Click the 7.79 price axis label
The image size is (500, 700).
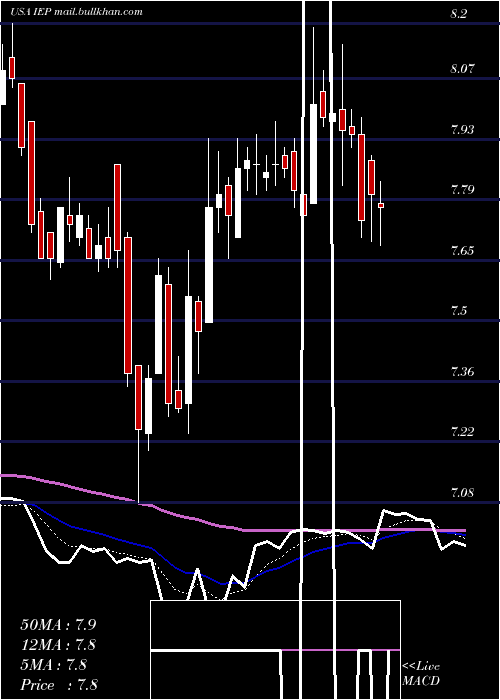[462, 190]
